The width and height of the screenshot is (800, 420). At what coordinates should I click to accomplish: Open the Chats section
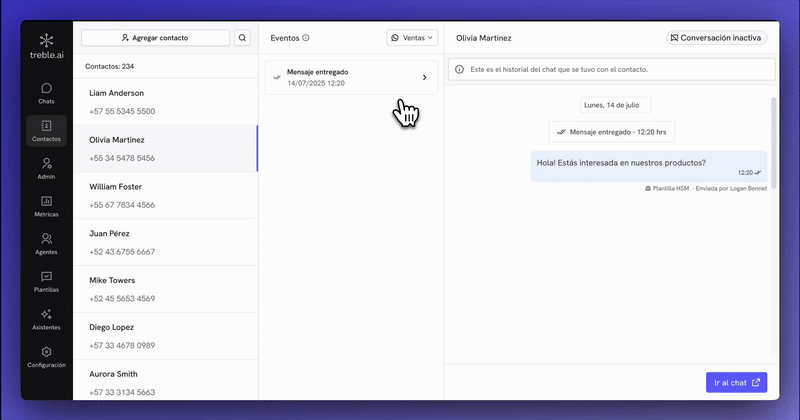click(46, 93)
